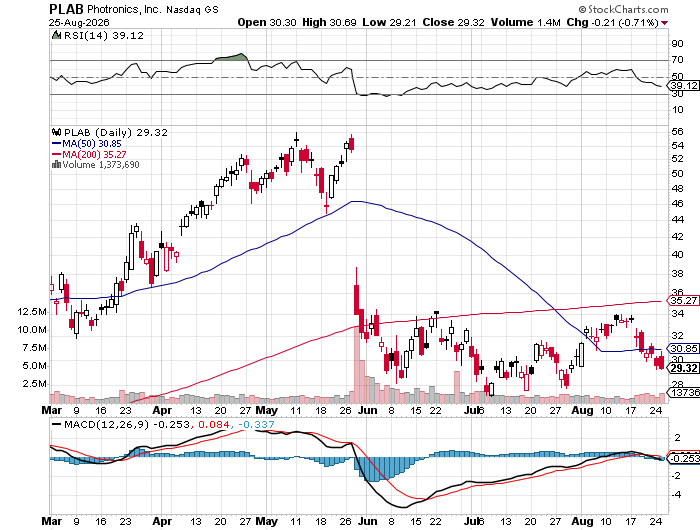Click the red down arrow after Chg
The width and height of the screenshot is (700, 530).
point(665,23)
